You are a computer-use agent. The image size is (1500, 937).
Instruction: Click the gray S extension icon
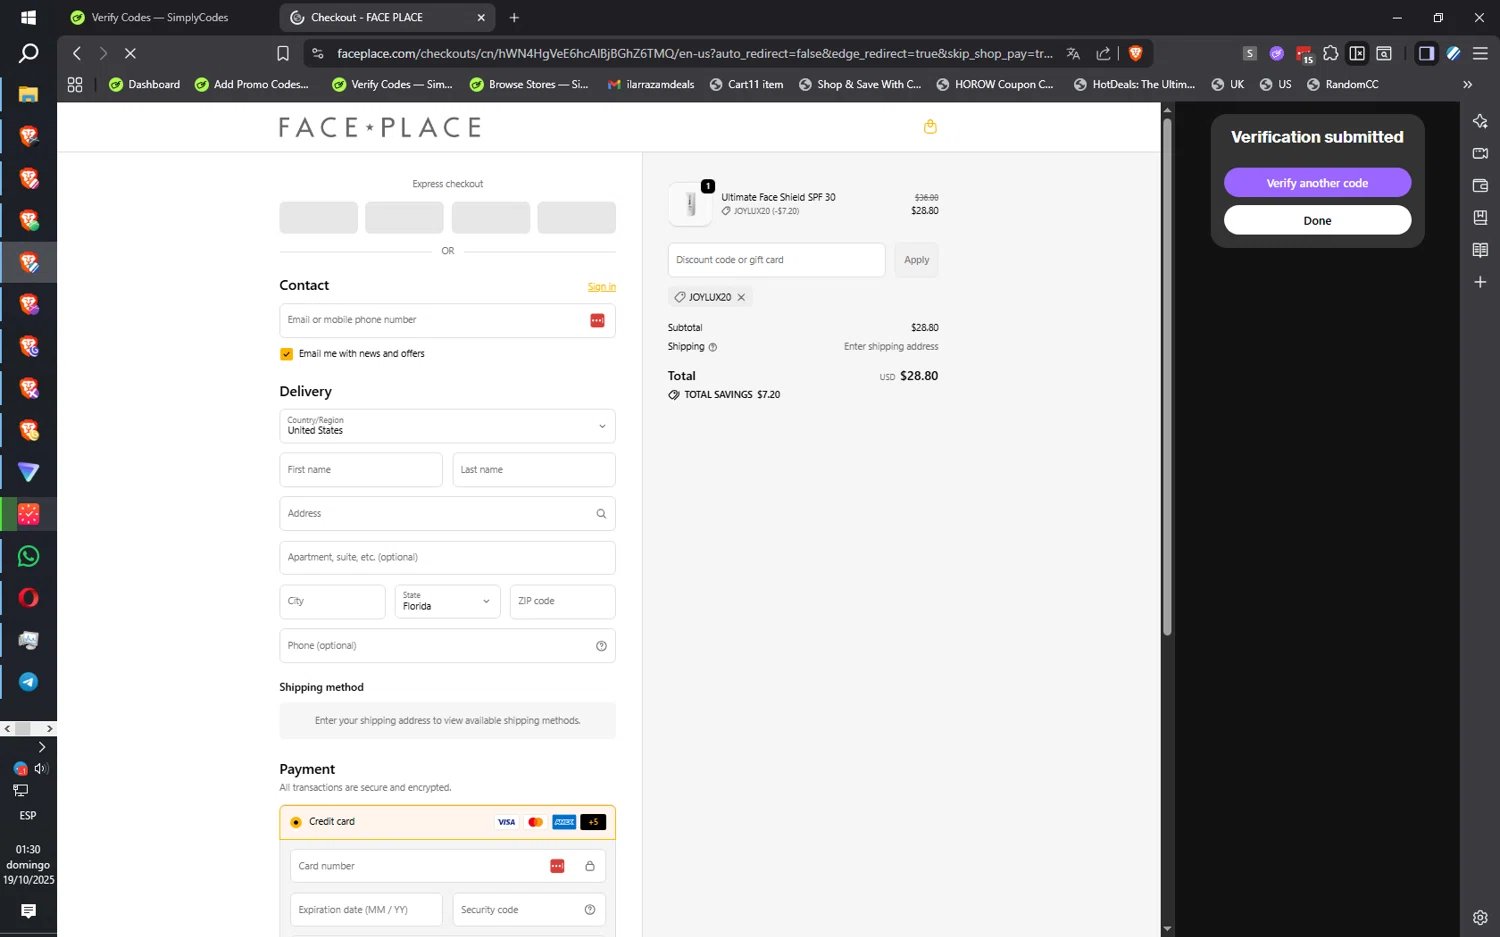[x=1249, y=53]
